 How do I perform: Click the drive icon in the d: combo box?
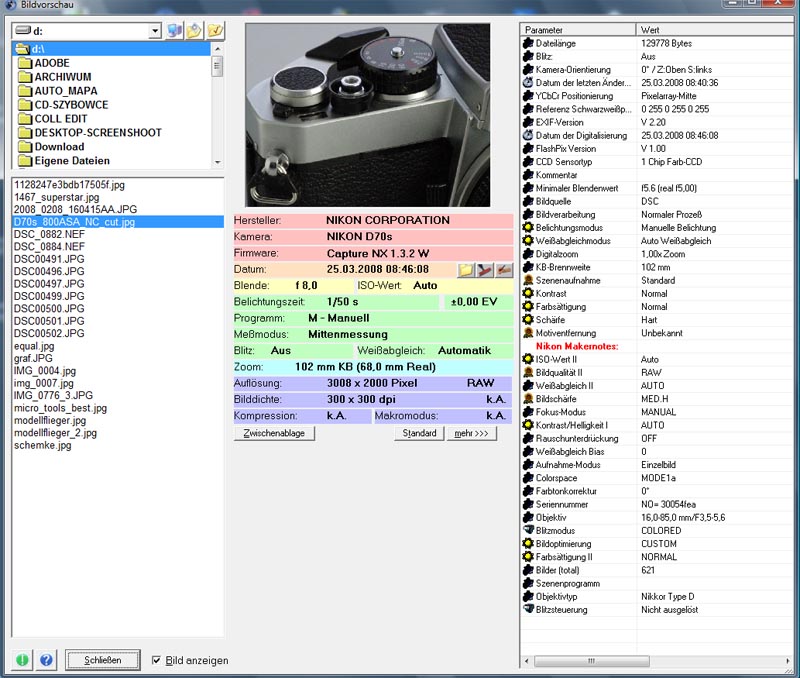(x=22, y=31)
